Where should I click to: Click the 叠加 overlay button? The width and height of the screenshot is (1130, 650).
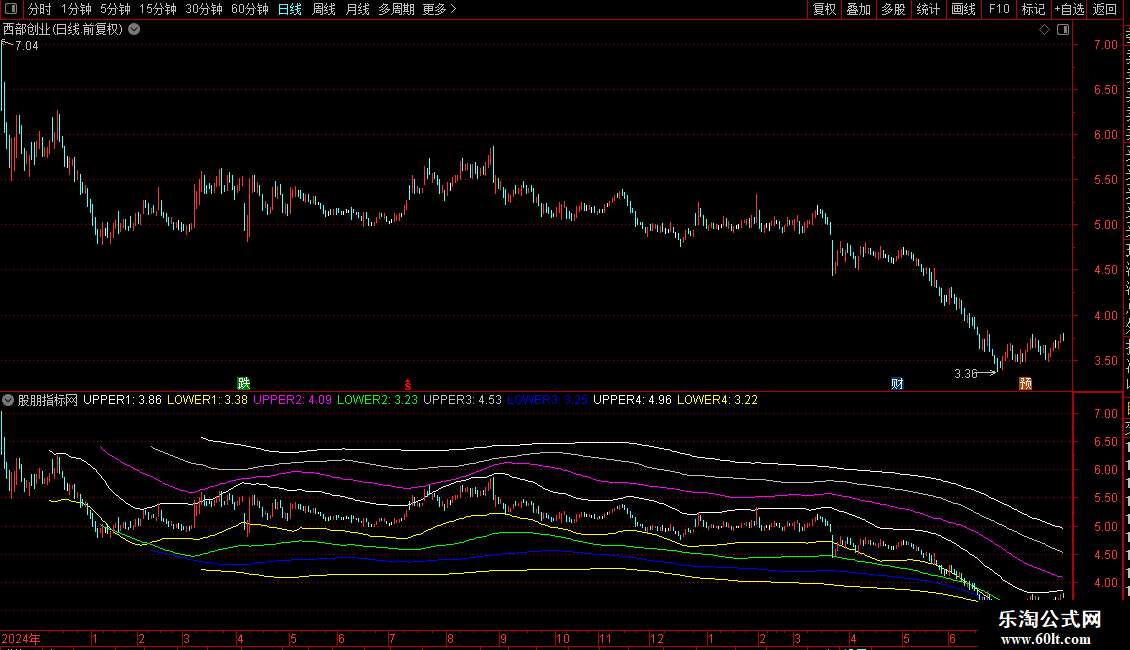click(858, 9)
